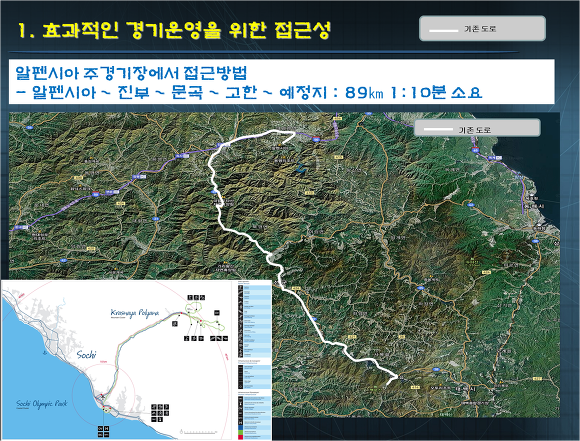Click the '기존 도로' legend box beside the slide title
This screenshot has width=580, height=441.
coord(482,28)
